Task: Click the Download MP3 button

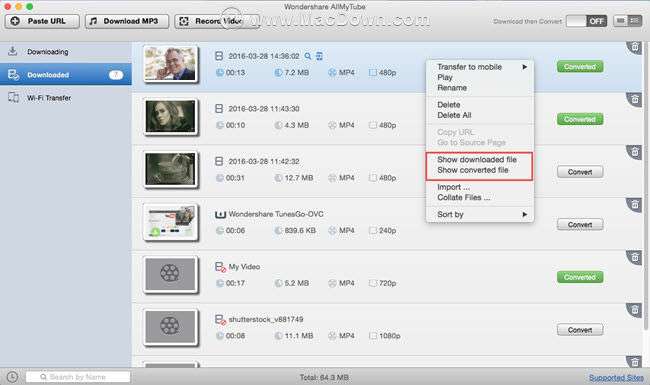Action: click(127, 21)
